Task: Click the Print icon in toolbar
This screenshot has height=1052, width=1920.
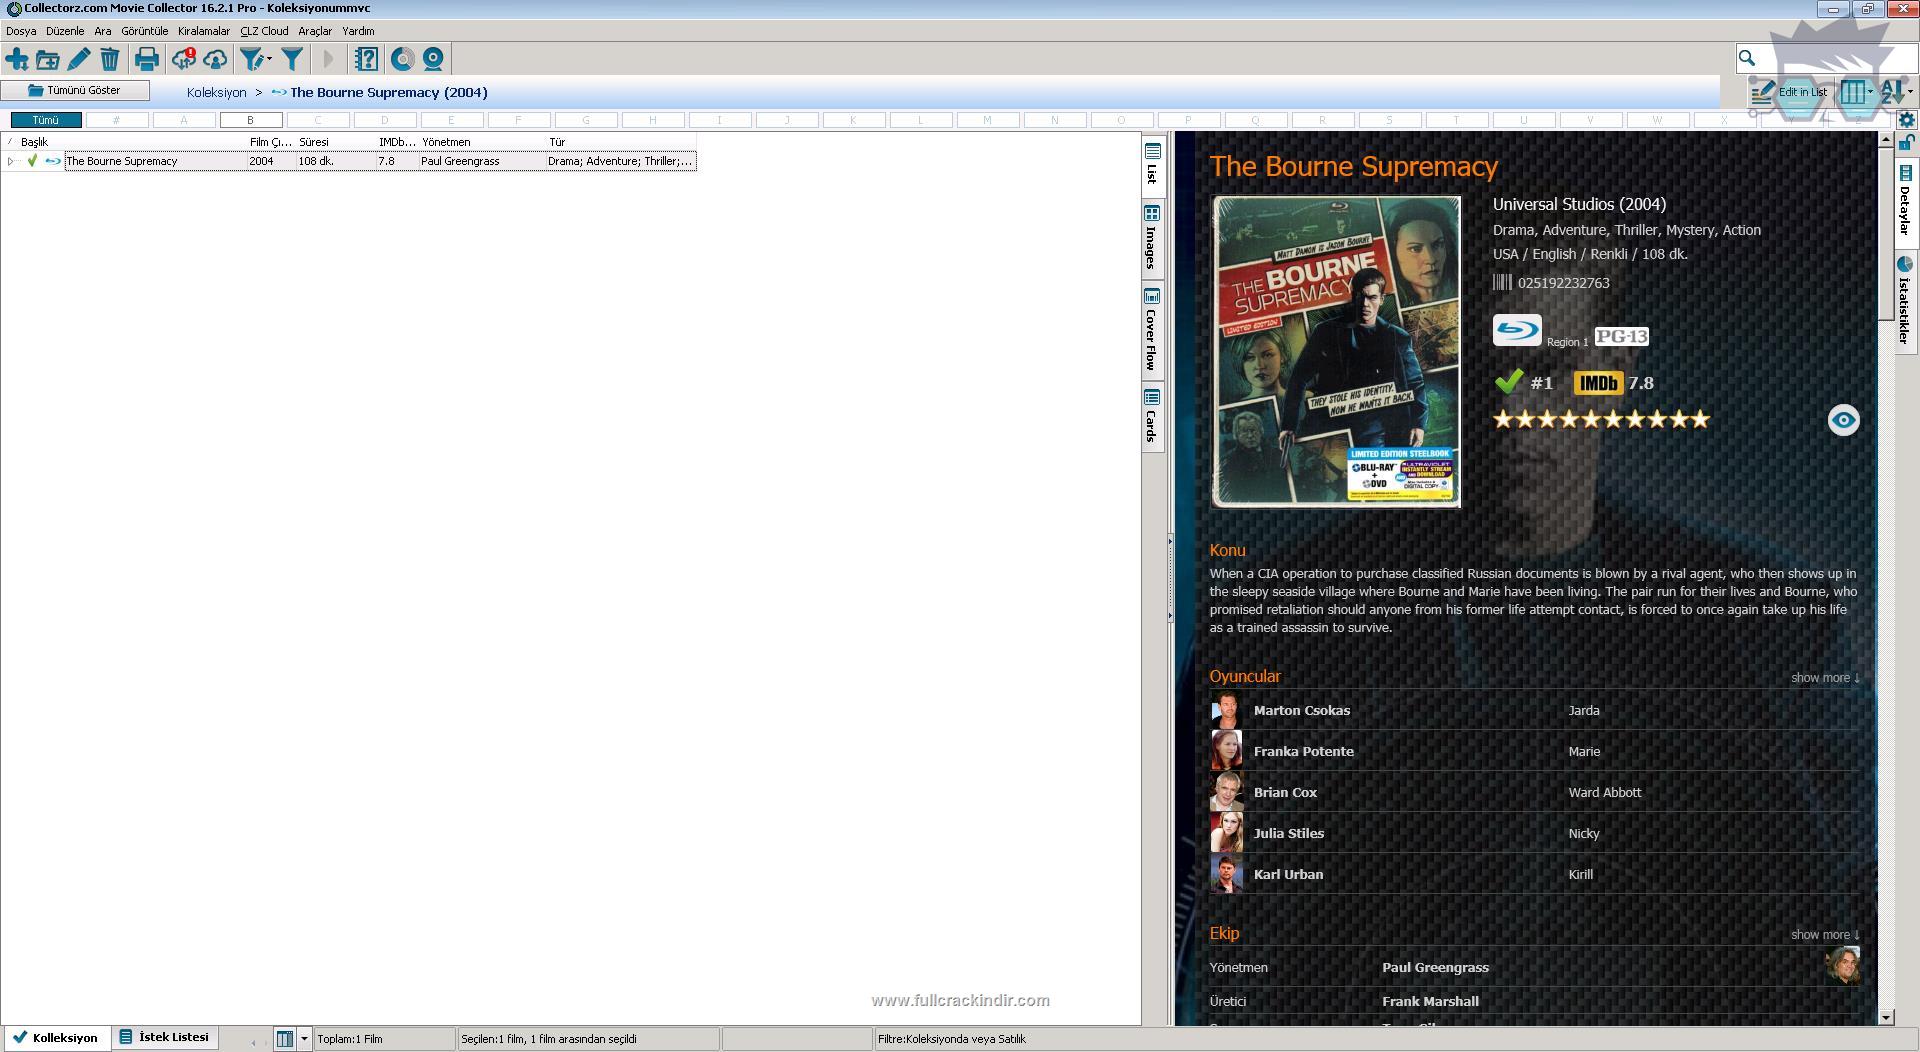Action: 147,60
